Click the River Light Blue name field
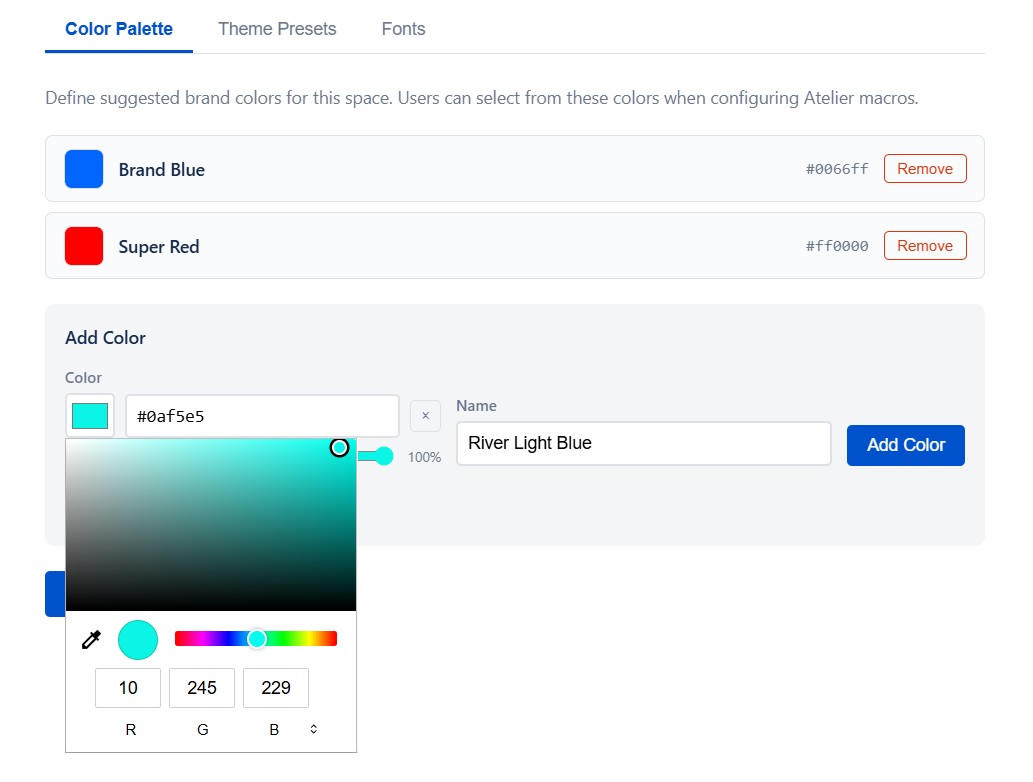This screenshot has height=782, width=1033. [x=643, y=443]
